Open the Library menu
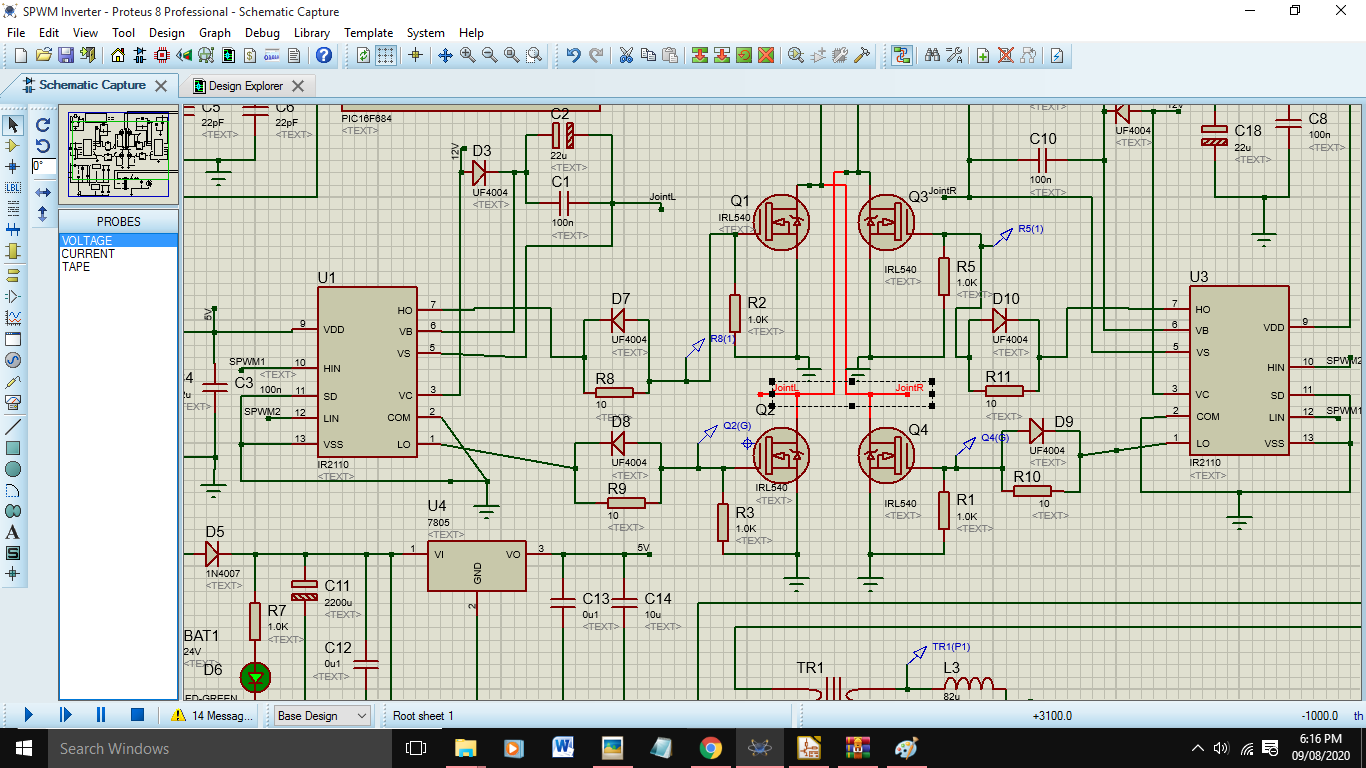Viewport: 1366px width, 768px height. pos(312,32)
